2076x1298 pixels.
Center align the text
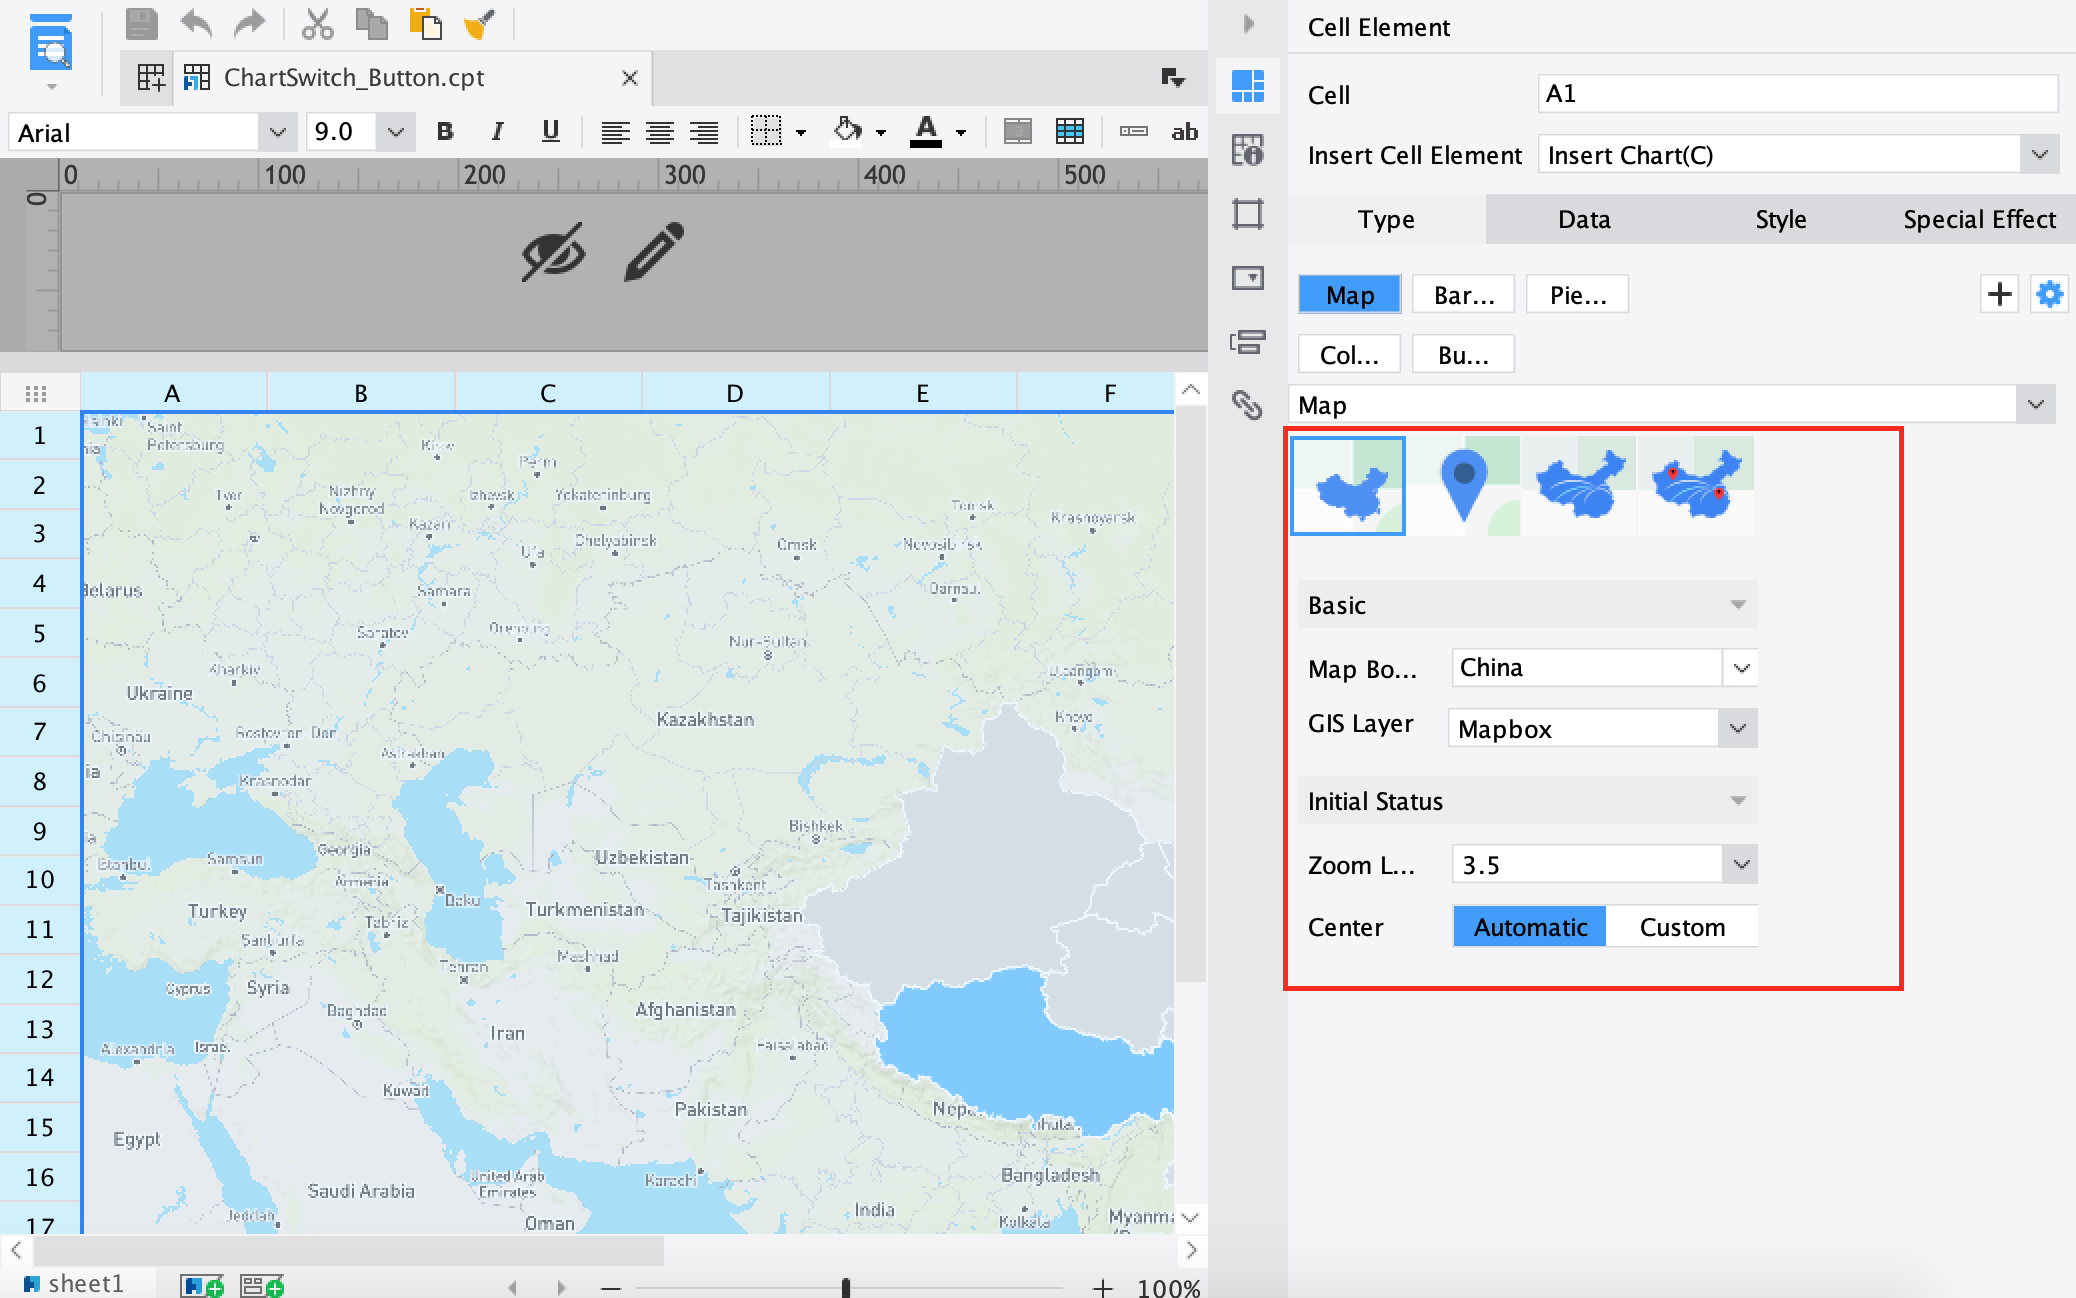click(660, 132)
